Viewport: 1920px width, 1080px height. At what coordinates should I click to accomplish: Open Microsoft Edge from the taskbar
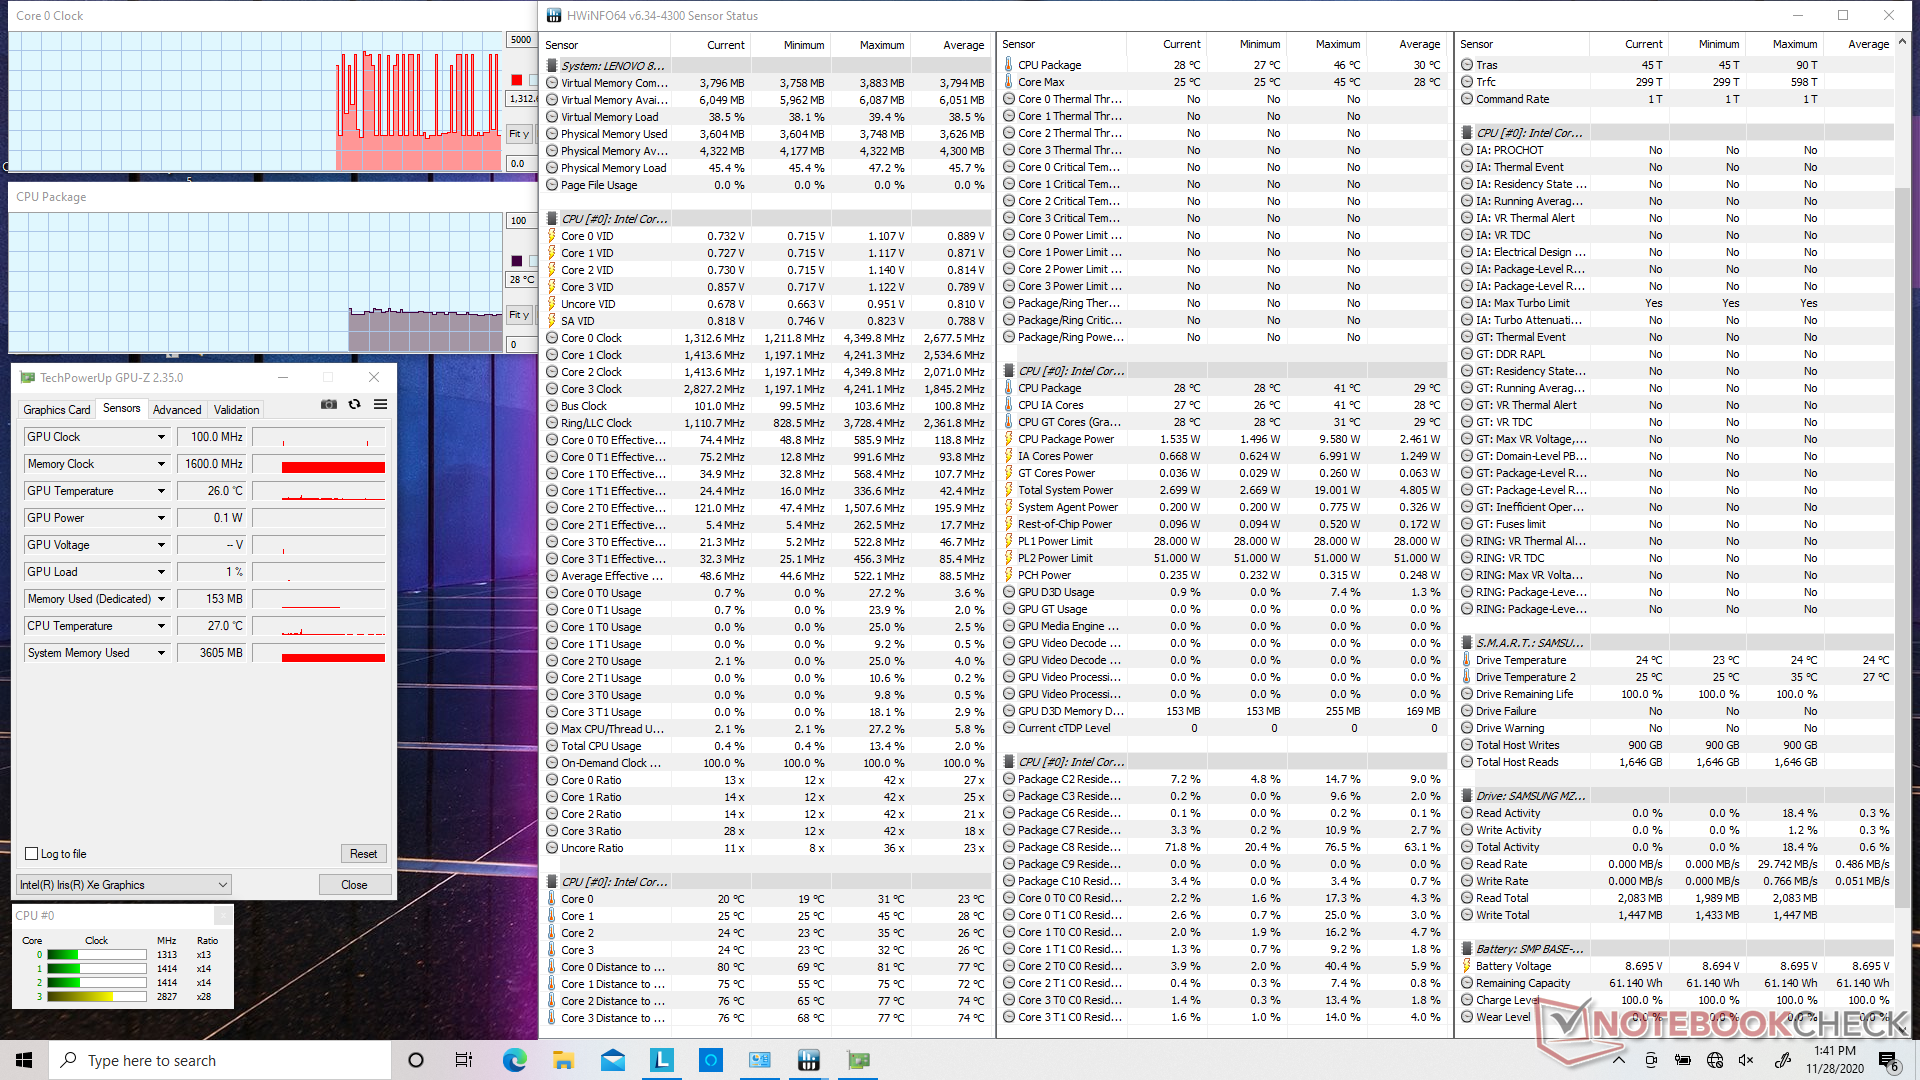[514, 1060]
